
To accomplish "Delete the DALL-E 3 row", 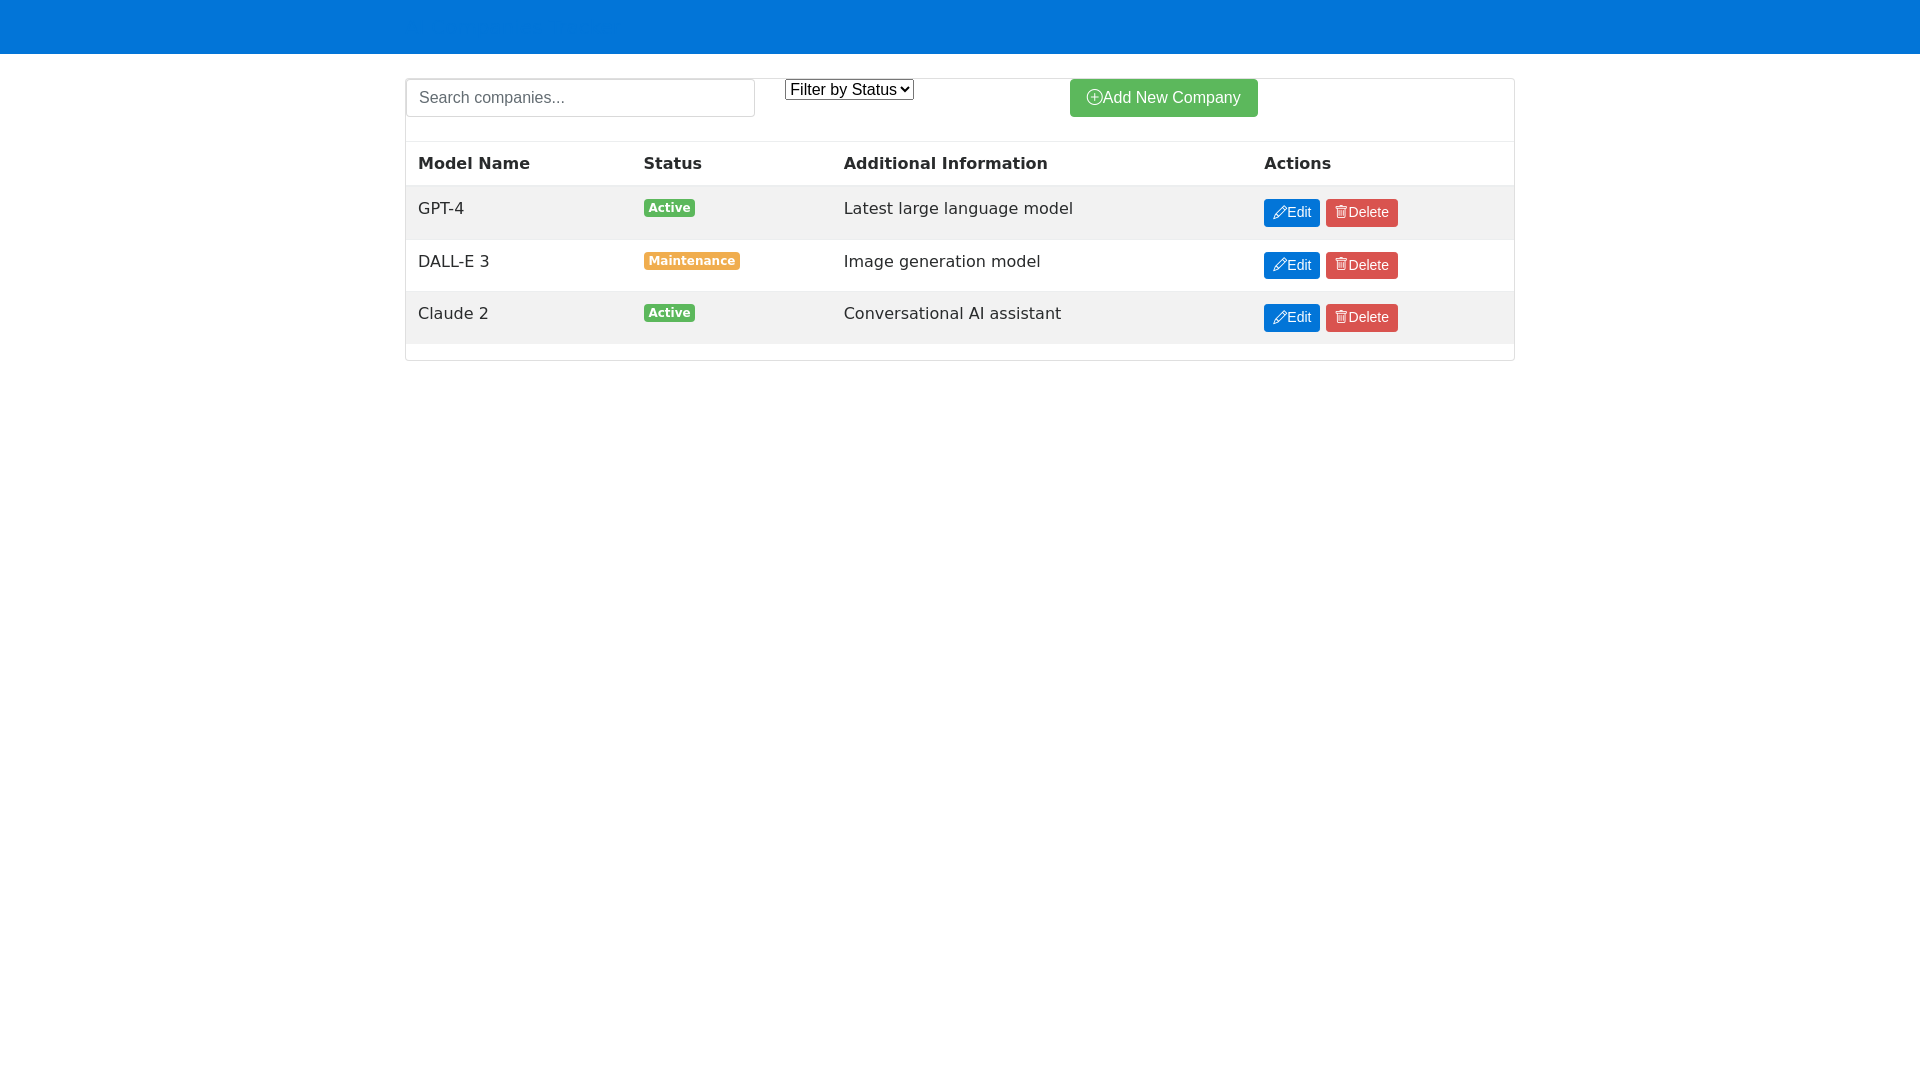I will pos(1361,265).
